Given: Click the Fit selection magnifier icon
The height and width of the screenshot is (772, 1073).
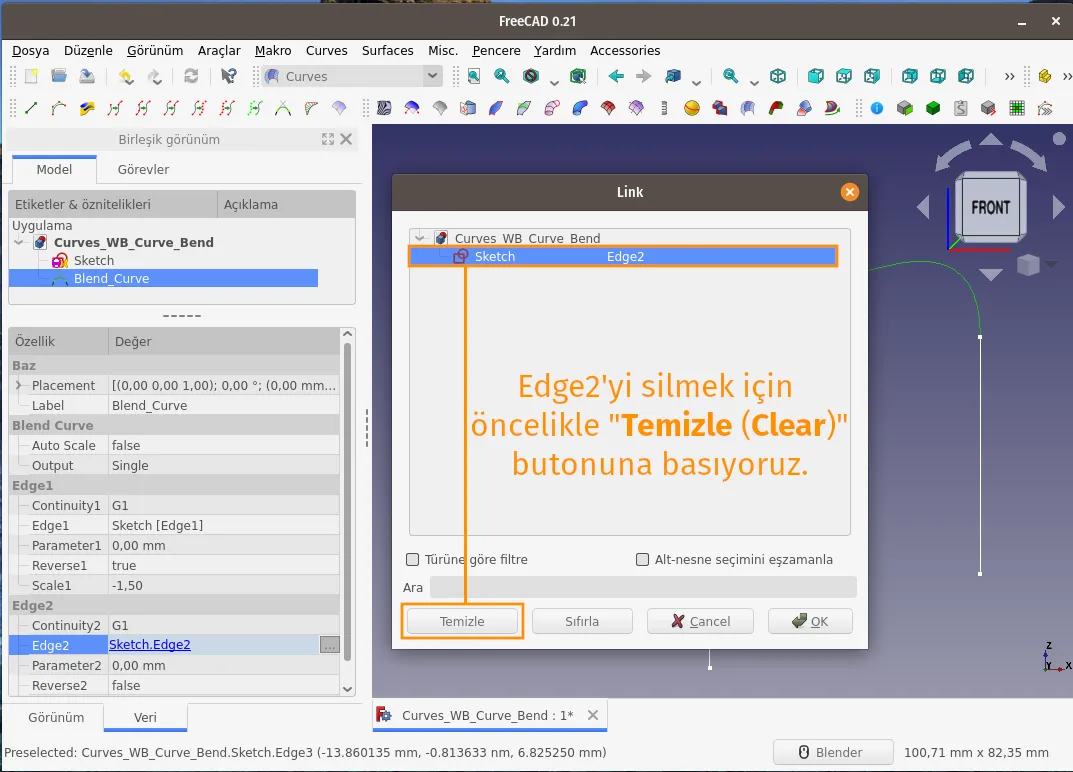Looking at the screenshot, I should (x=502, y=76).
